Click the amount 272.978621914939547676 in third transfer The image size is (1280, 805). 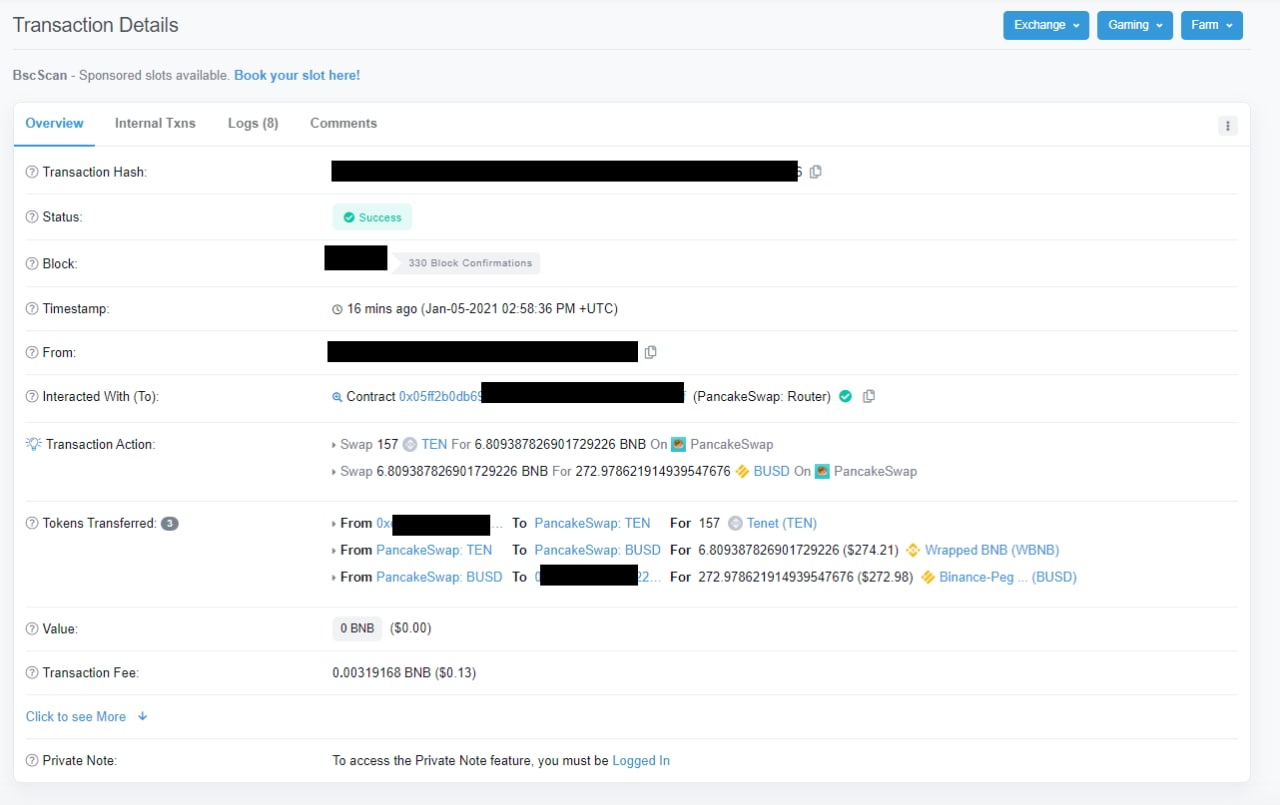click(x=776, y=577)
